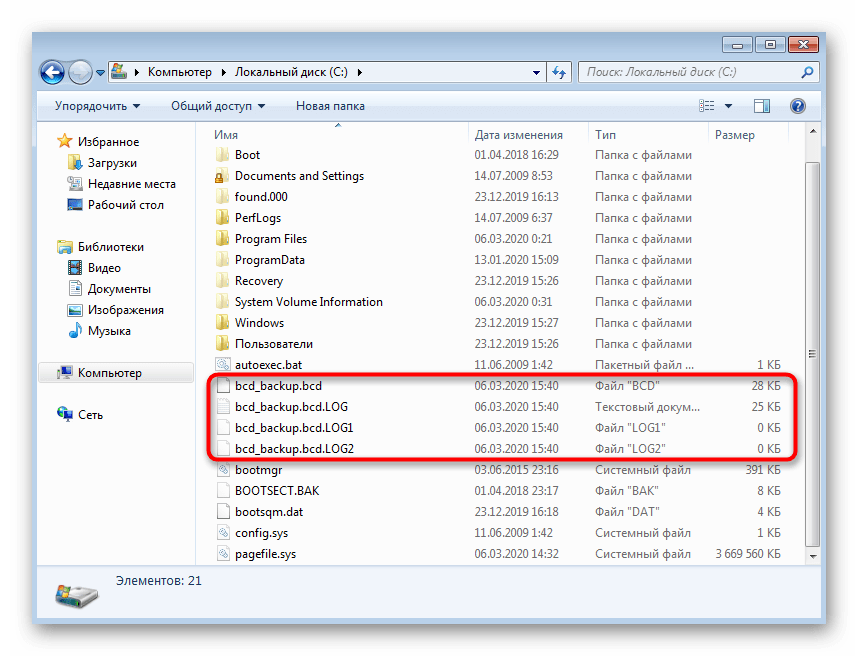Image resolution: width=858 pixels, height=656 pixels.
Task: Select the Сеть network icon
Action: [x=65, y=415]
